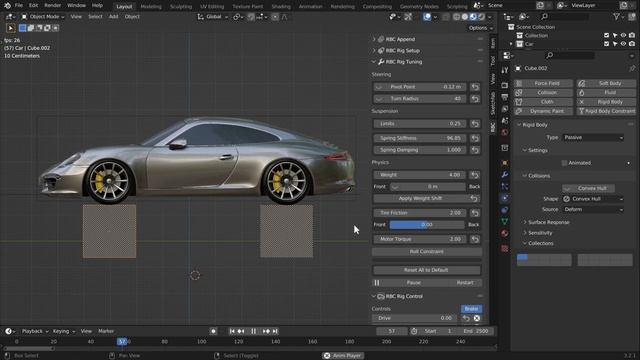640x360 pixels.
Task: Click the weight shift Front-Back slider
Action: [427, 187]
